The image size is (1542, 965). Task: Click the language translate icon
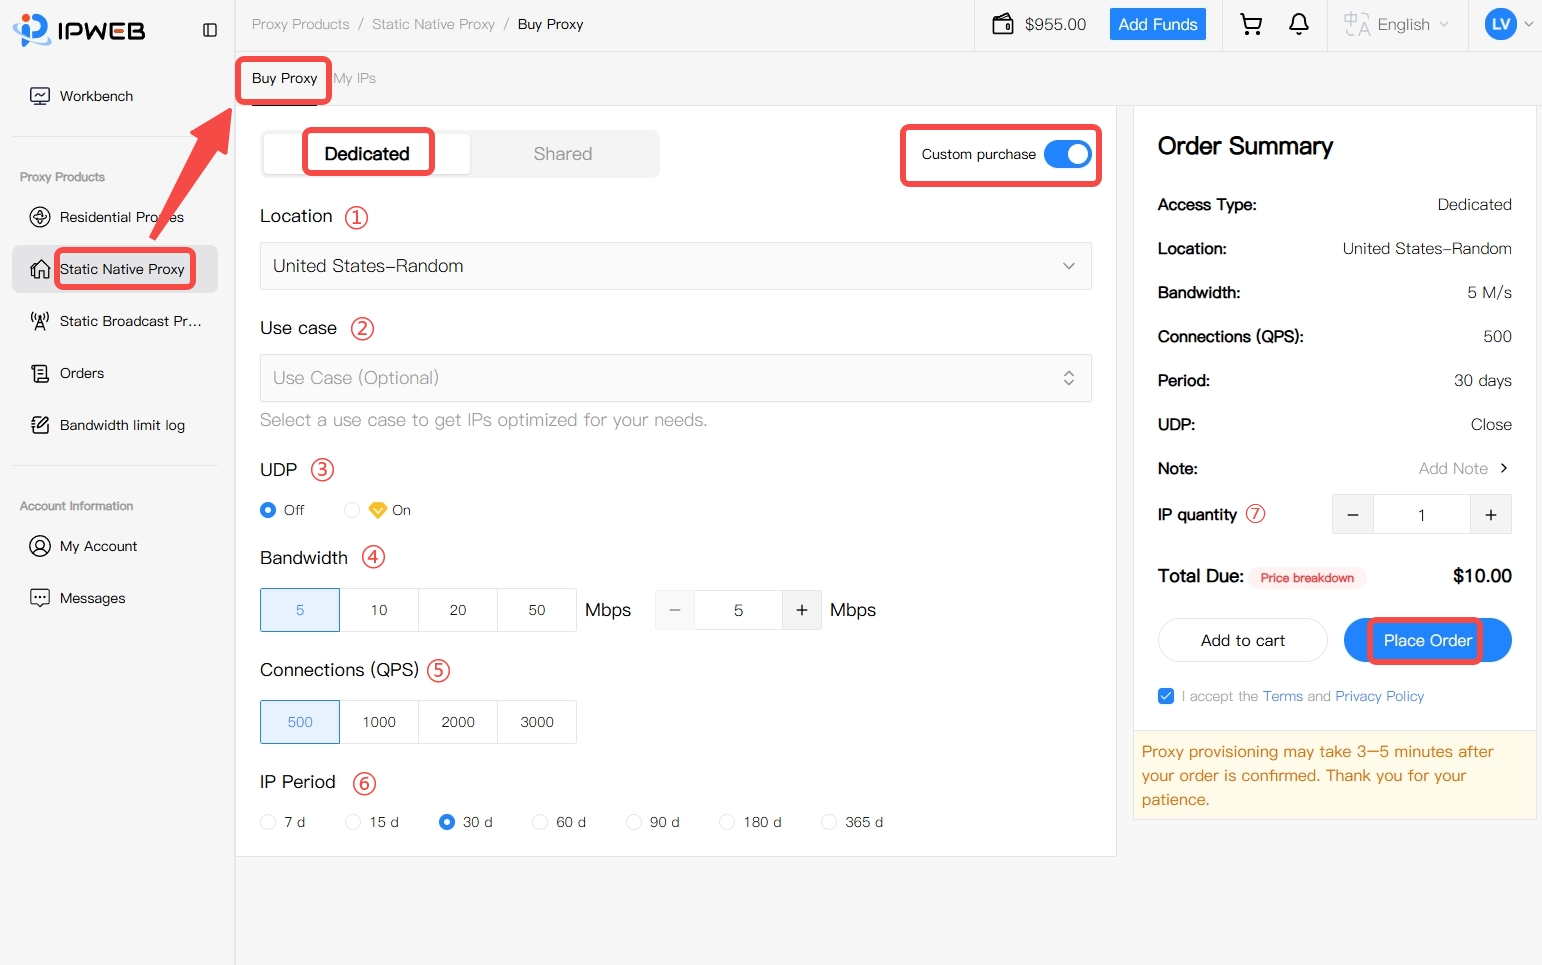coord(1357,24)
